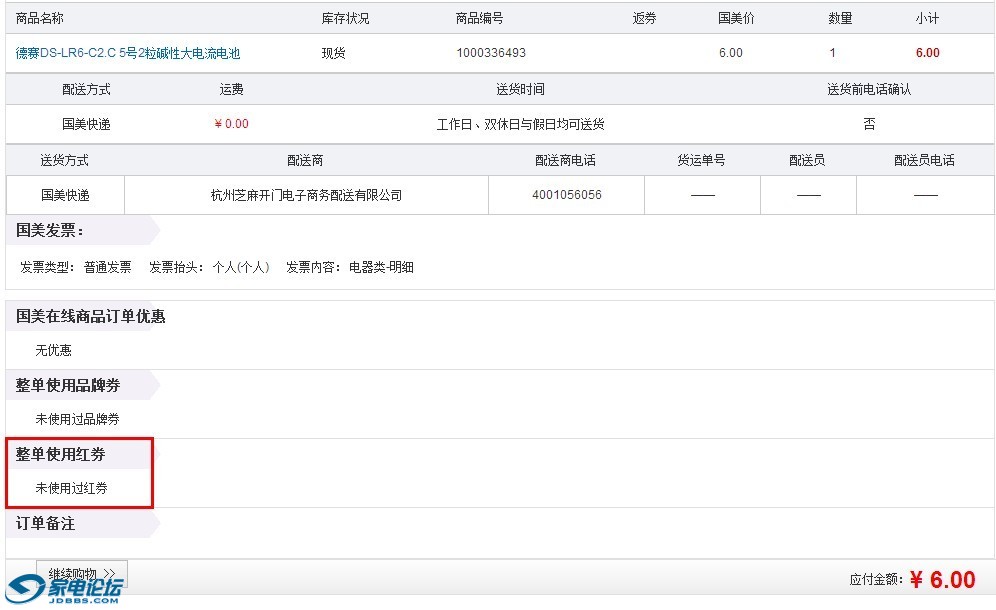Select product number 1000336493
The height and width of the screenshot is (610, 996).
tap(491, 53)
